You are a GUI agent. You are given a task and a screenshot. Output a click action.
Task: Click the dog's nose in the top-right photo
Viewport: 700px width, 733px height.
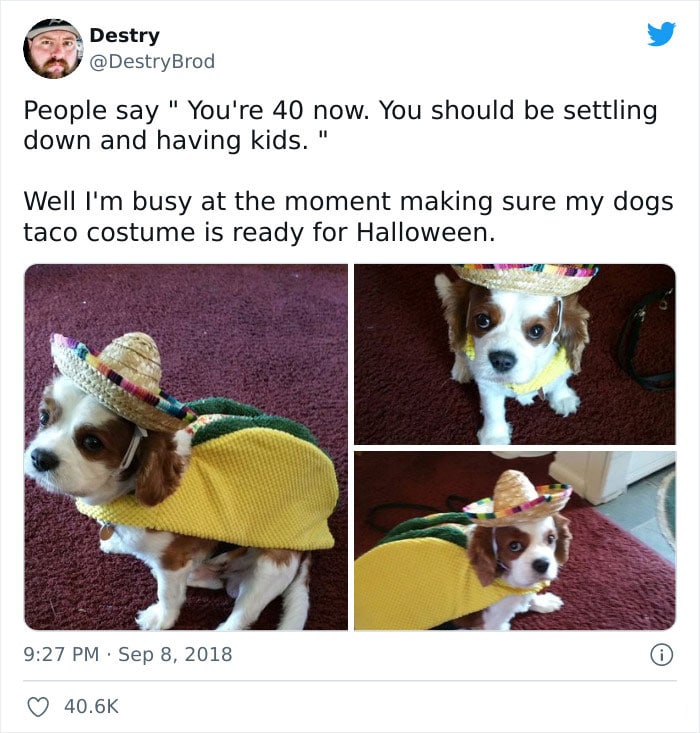point(503,360)
